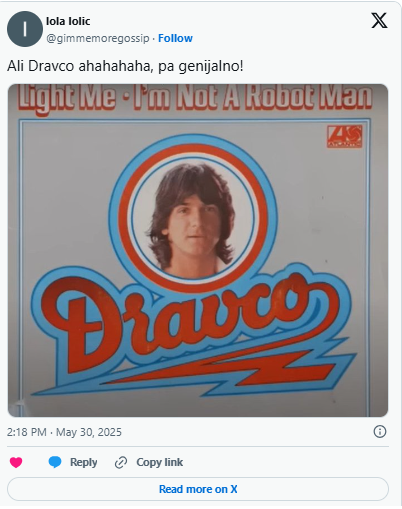Click the Copy link button
Viewport: 402px width, 509px height.
159,462
